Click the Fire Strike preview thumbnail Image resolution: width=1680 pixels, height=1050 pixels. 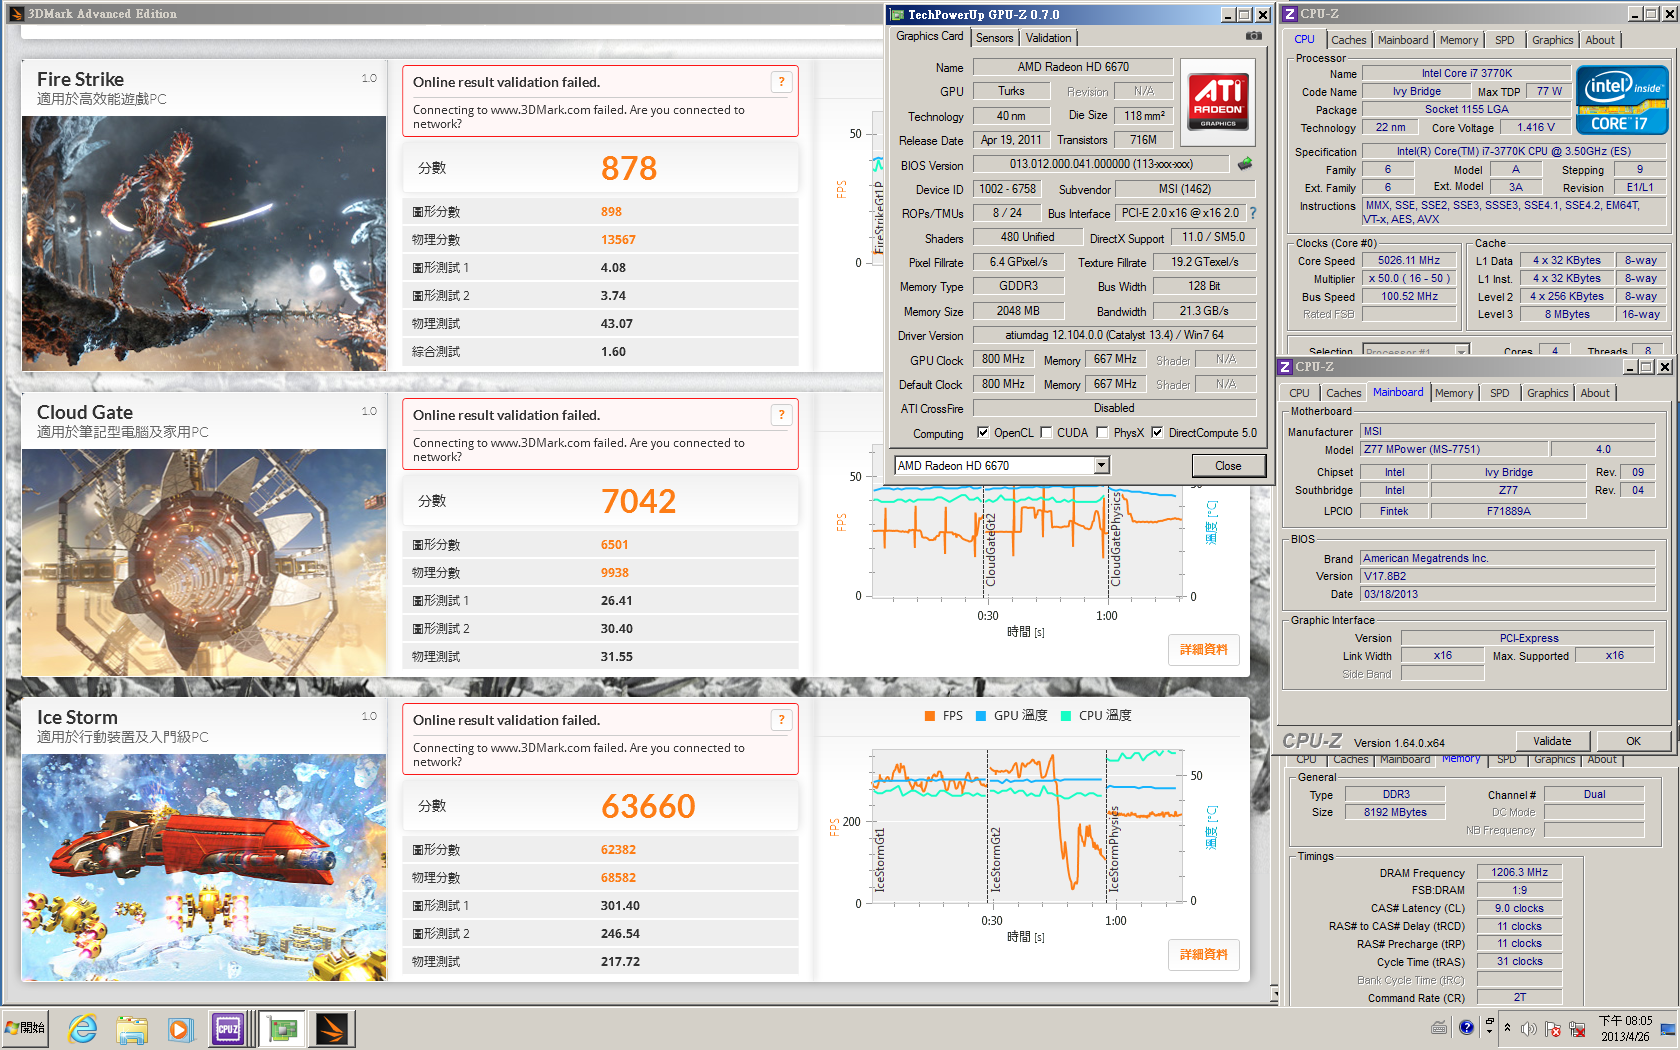click(204, 243)
